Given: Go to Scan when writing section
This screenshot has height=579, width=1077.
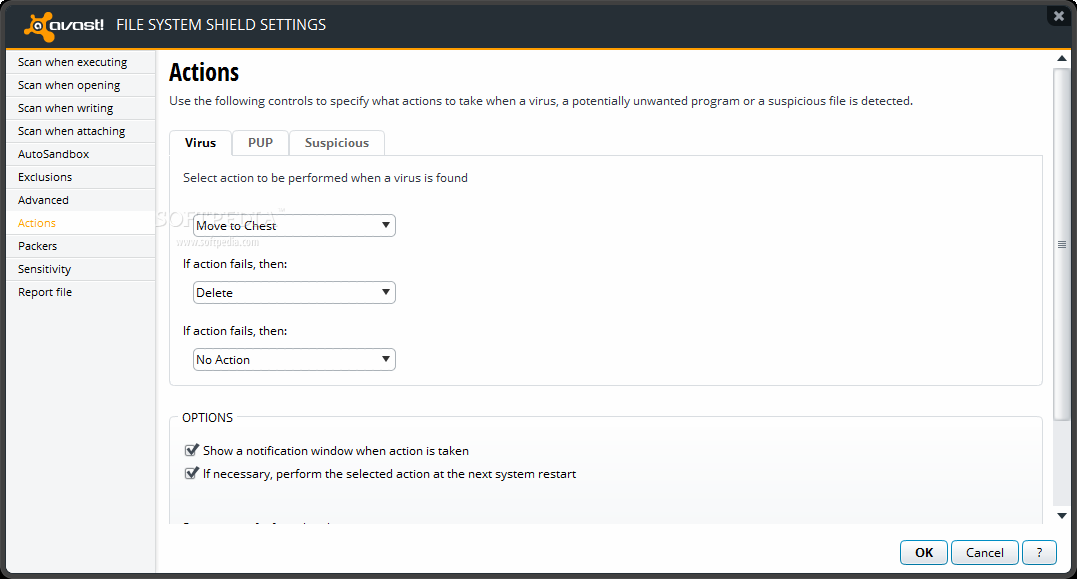Looking at the screenshot, I should tap(80, 108).
